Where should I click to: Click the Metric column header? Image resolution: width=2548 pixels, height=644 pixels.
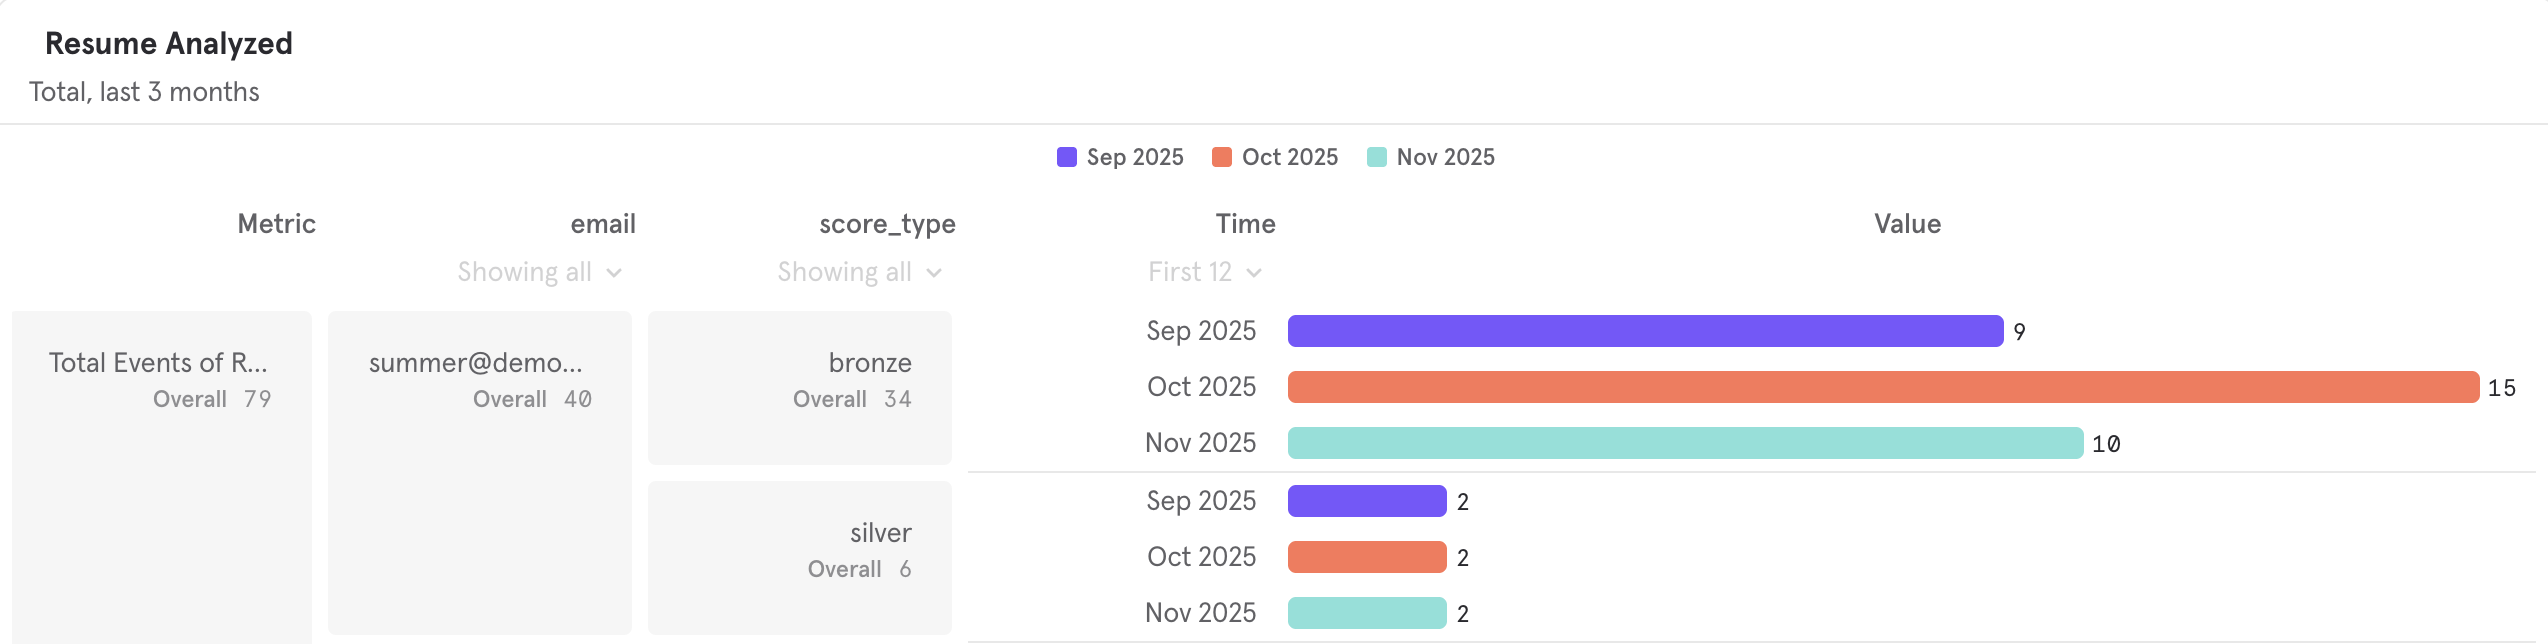click(276, 223)
